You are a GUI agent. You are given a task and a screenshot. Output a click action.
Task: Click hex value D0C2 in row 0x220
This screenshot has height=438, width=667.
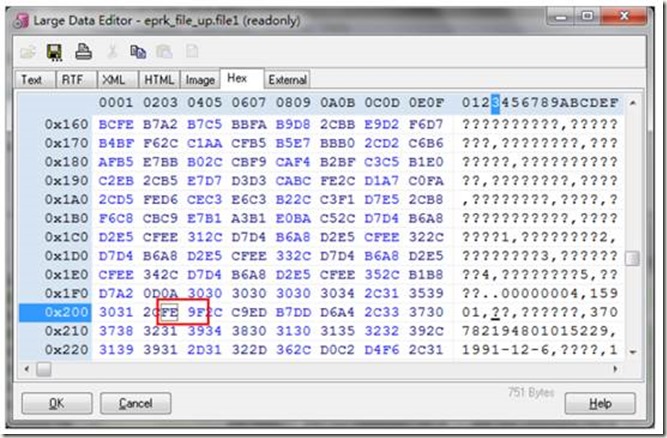[337, 350]
